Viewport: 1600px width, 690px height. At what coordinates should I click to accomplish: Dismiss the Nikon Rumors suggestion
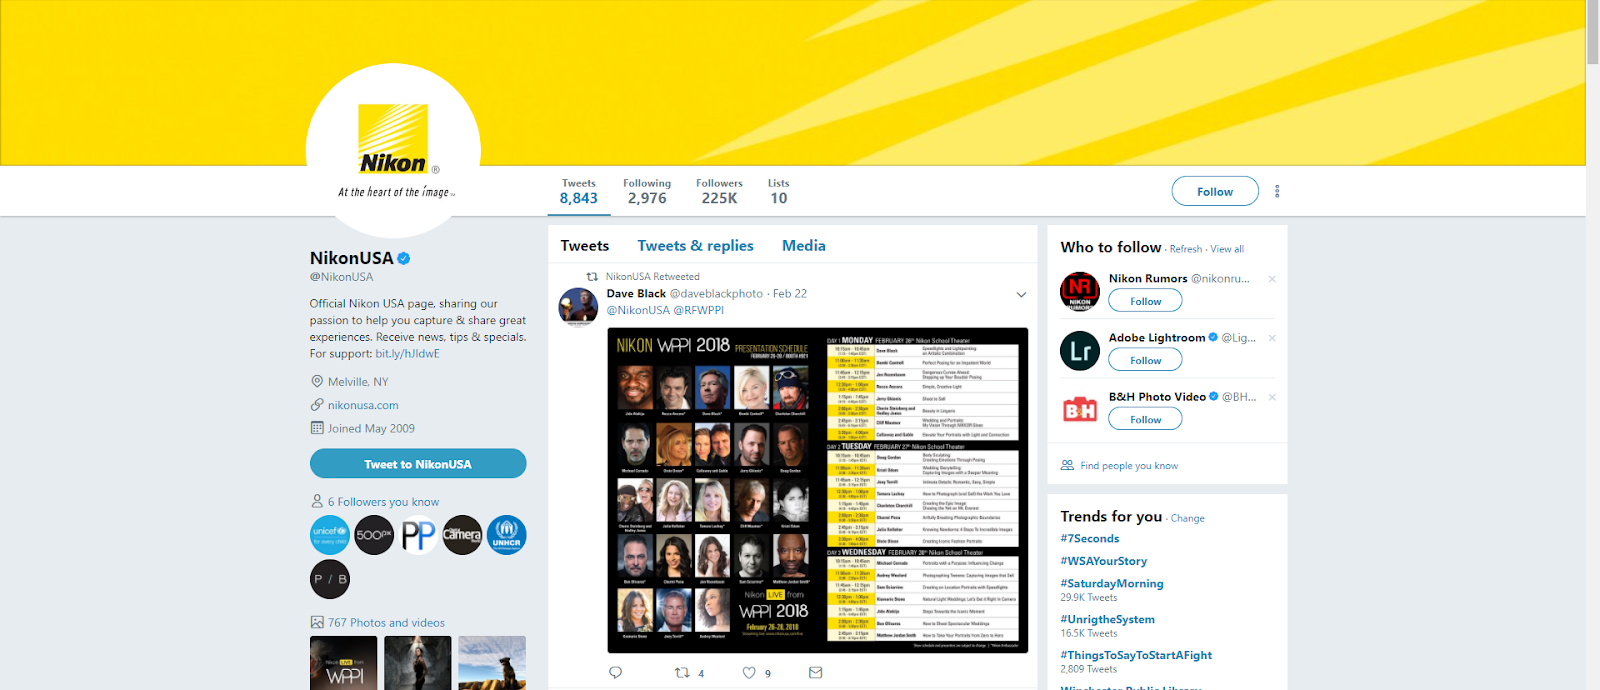tap(1272, 279)
